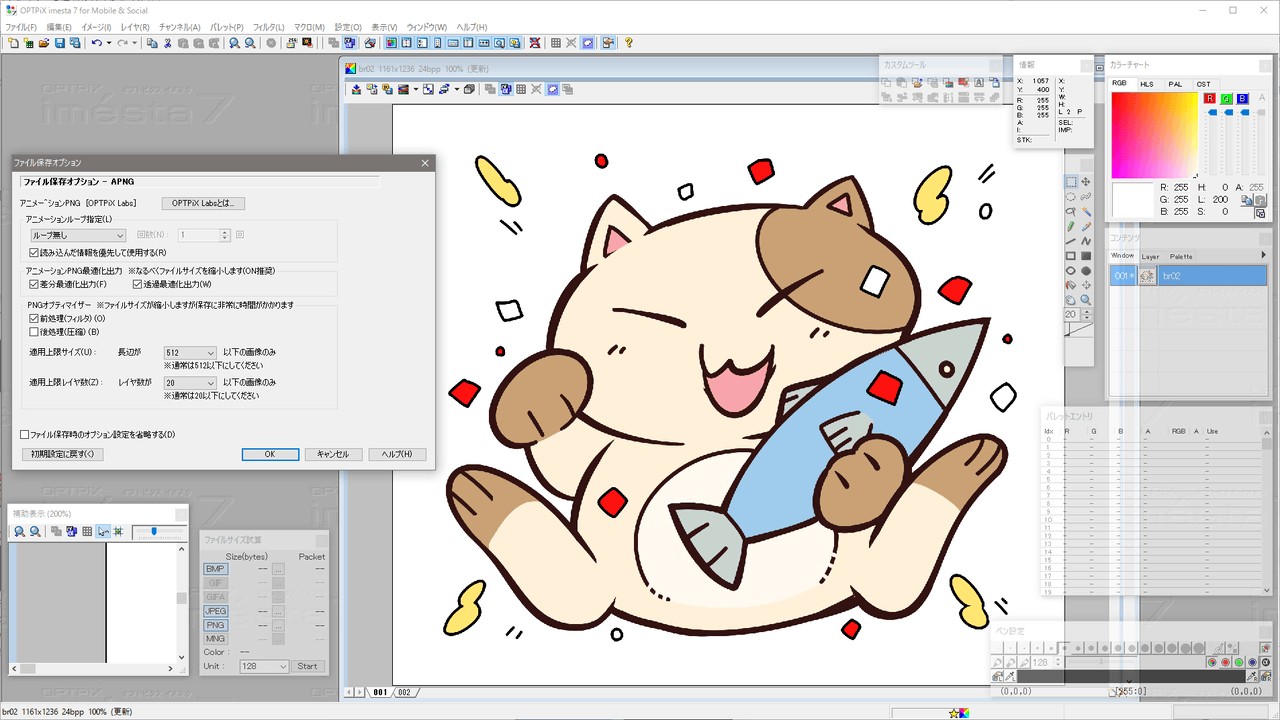Select the straight line tool

coord(1071,241)
